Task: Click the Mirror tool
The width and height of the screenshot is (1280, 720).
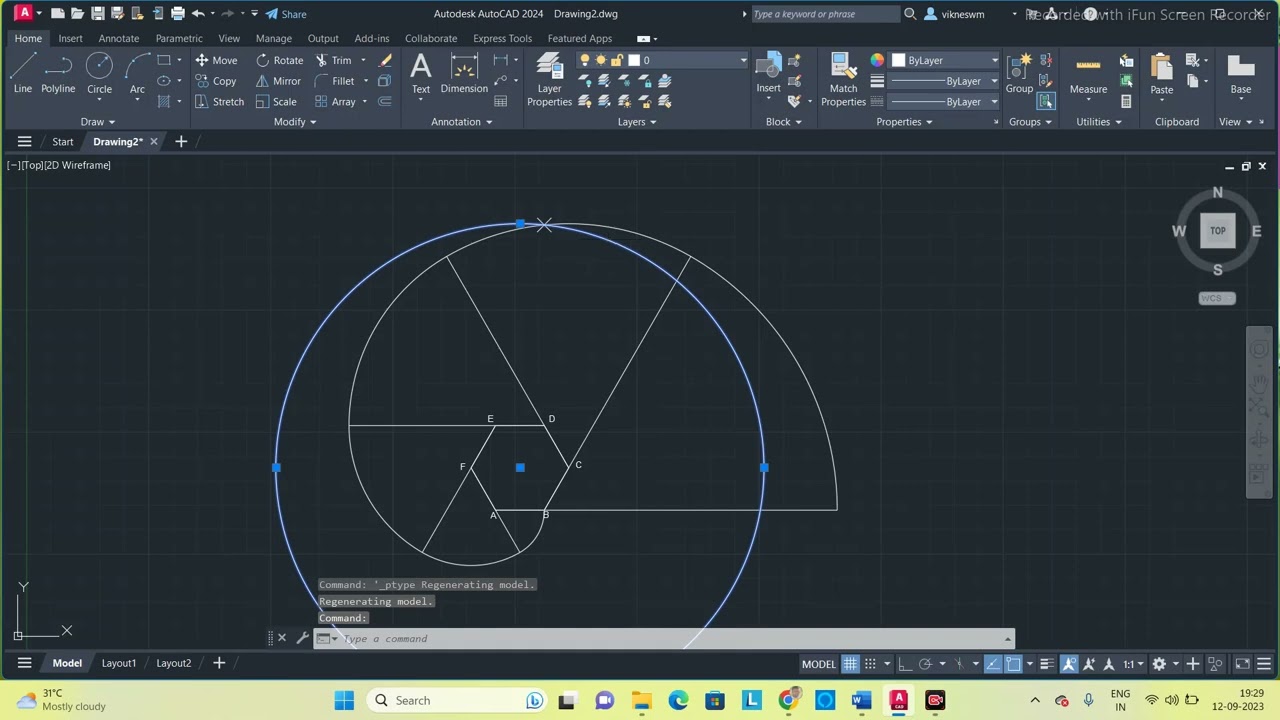Action: (278, 81)
